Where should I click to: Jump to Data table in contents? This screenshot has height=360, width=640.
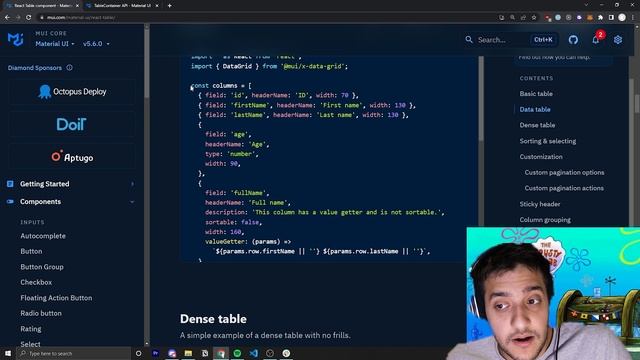click(535, 109)
